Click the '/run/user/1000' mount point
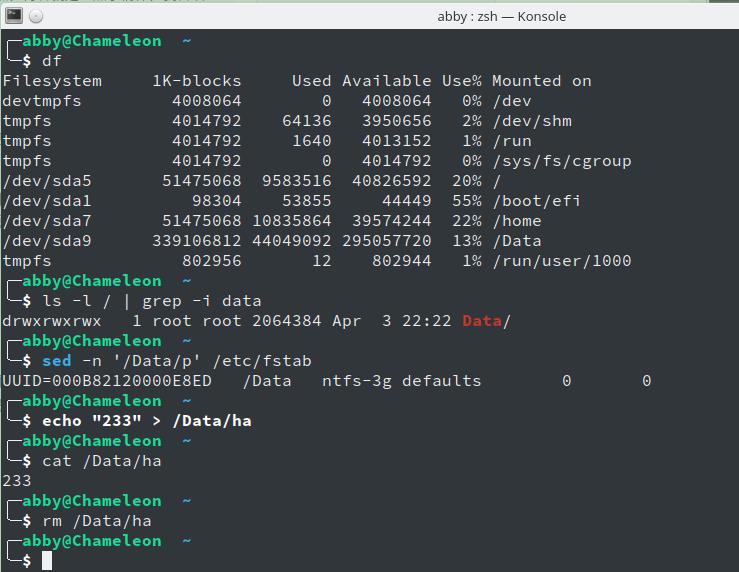 (x=561, y=261)
